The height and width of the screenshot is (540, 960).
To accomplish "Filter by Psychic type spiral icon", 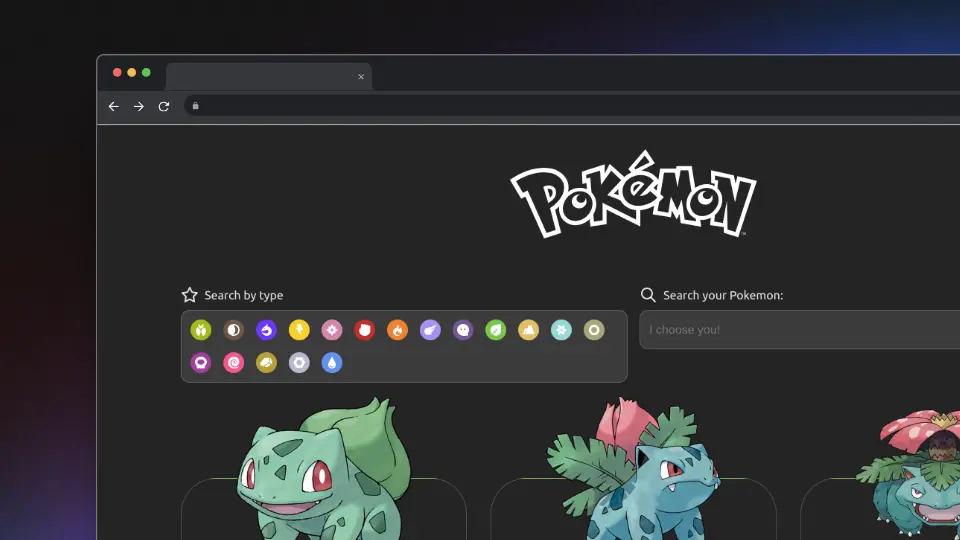I will point(233,362).
